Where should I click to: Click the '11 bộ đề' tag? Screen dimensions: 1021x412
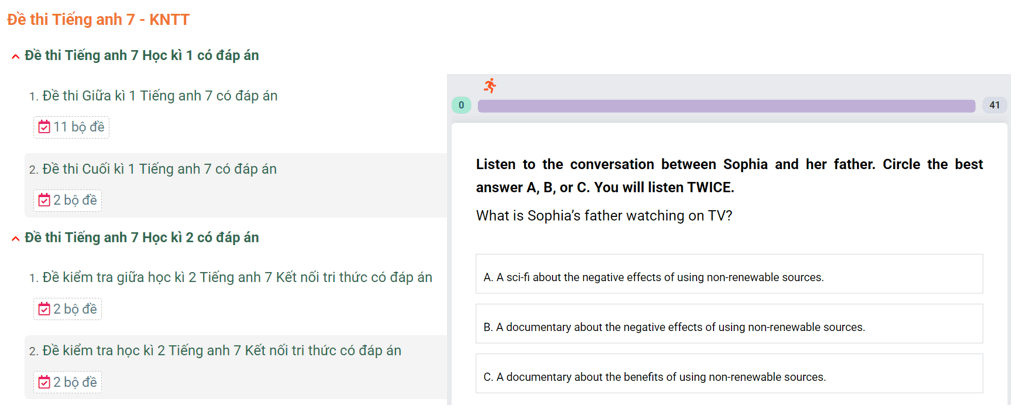click(72, 128)
